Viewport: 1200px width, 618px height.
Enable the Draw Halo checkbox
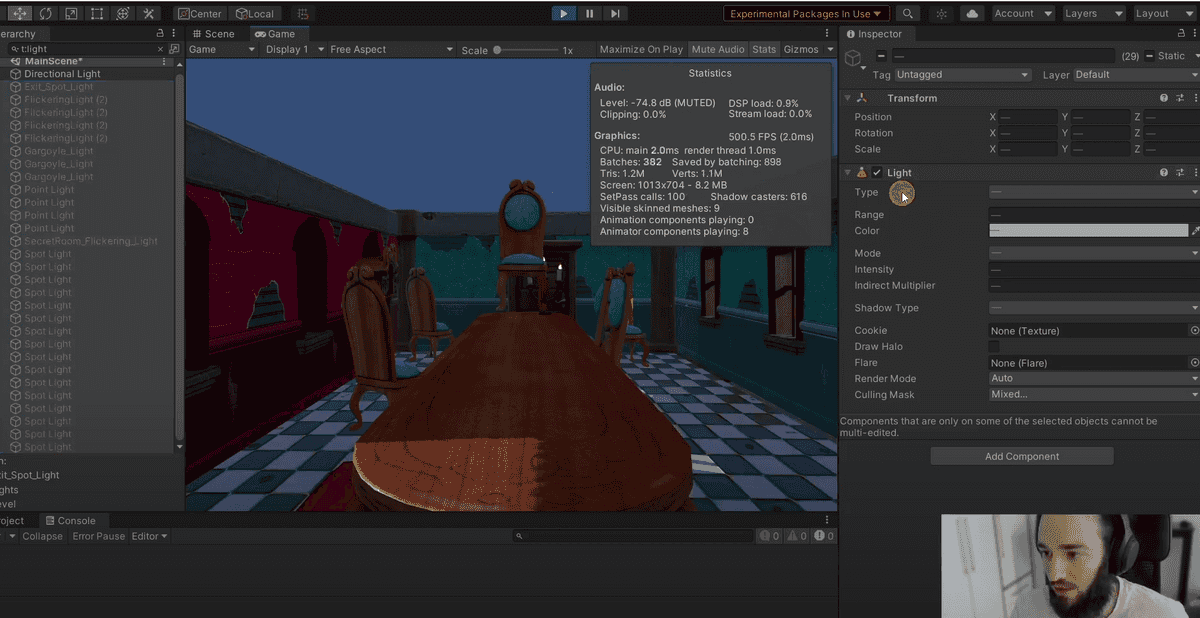[994, 347]
